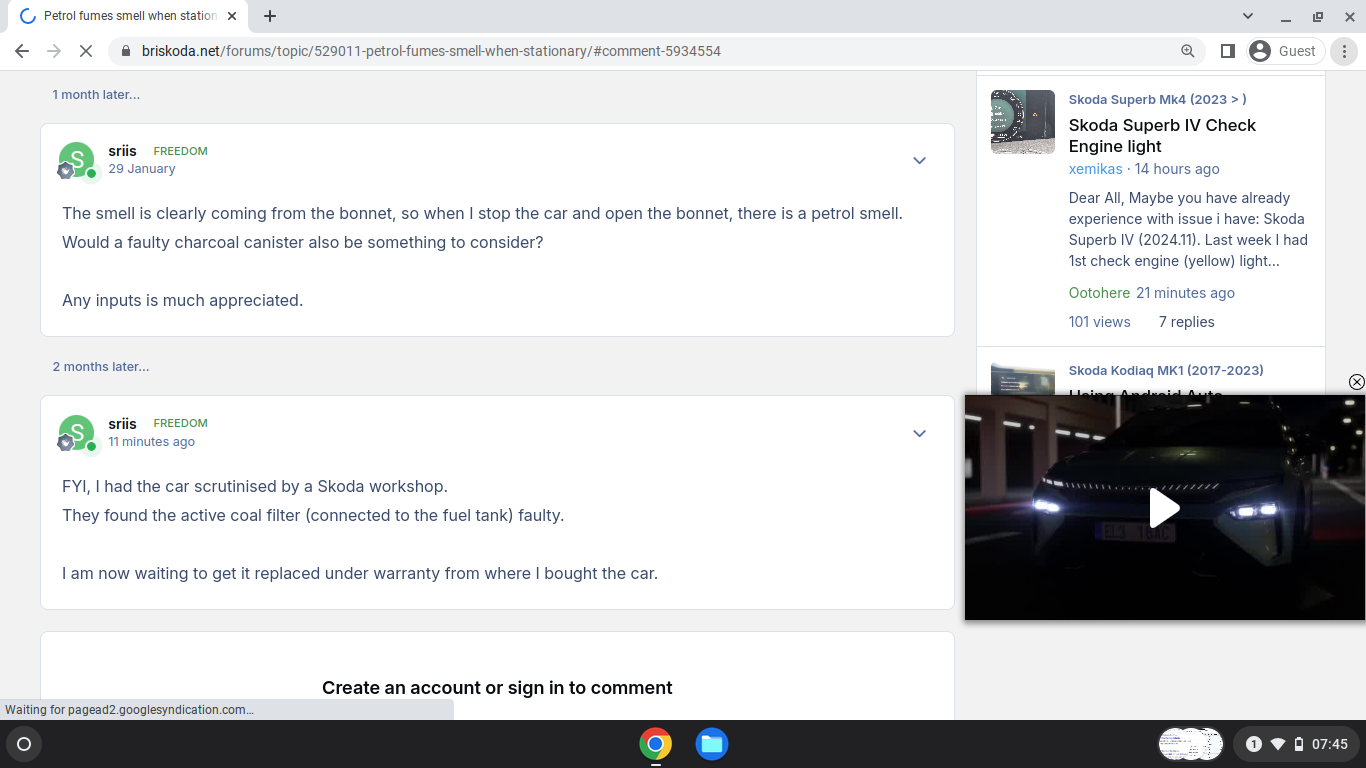Open the tab search dropdown arrow
Viewport: 1366px width, 768px height.
tap(1248, 16)
